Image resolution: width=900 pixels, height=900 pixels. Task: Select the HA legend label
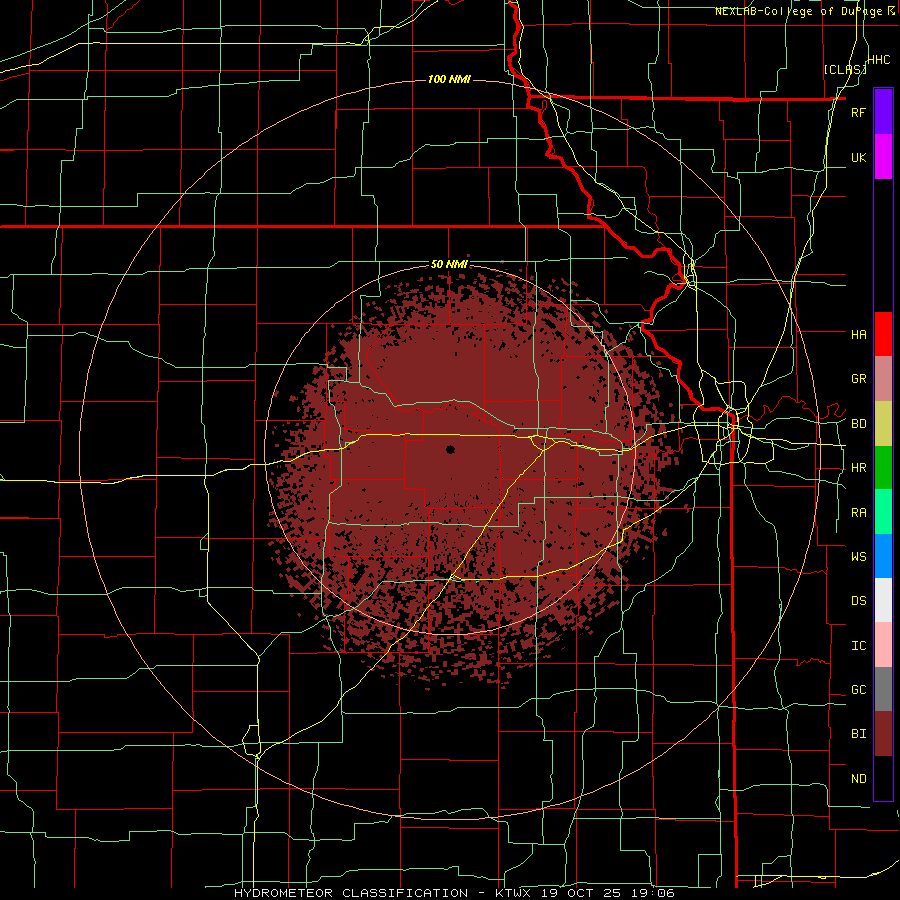tap(858, 335)
